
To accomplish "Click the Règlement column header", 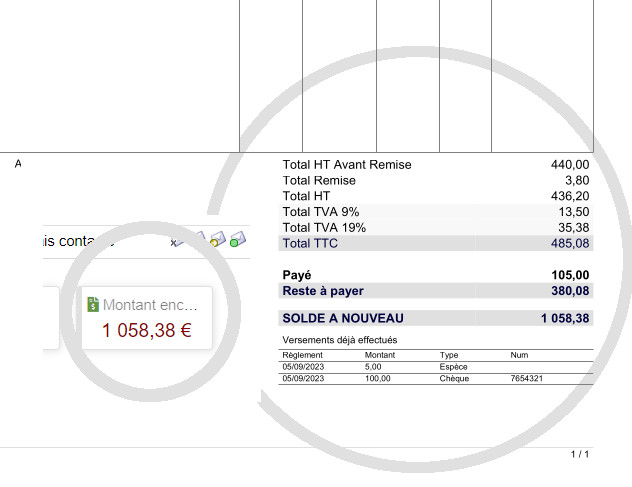I will (303, 355).
